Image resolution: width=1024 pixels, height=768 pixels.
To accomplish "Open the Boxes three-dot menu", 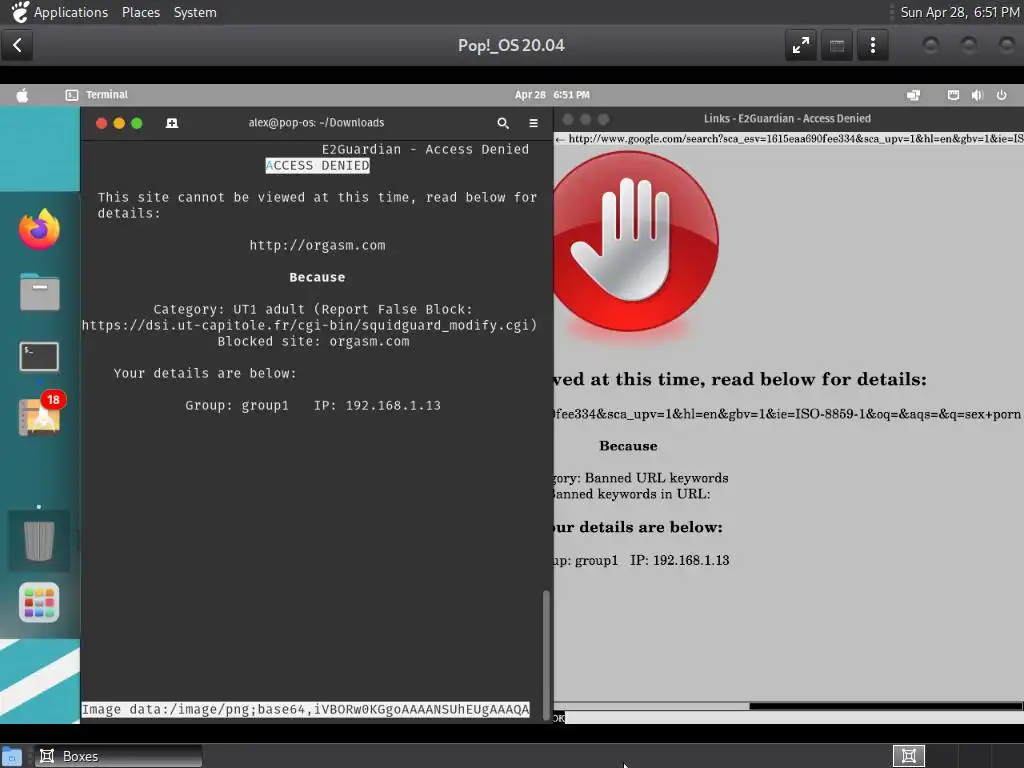I will tap(872, 45).
